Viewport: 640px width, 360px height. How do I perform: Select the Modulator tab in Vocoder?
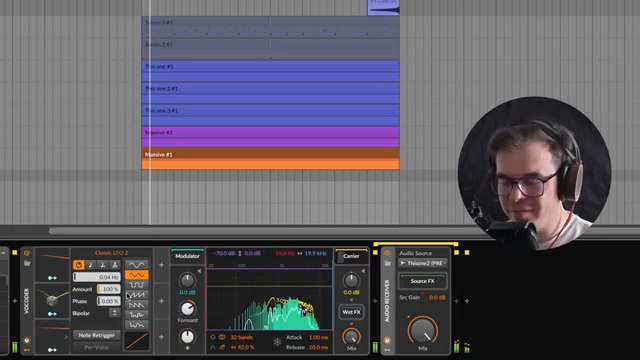pos(187,256)
